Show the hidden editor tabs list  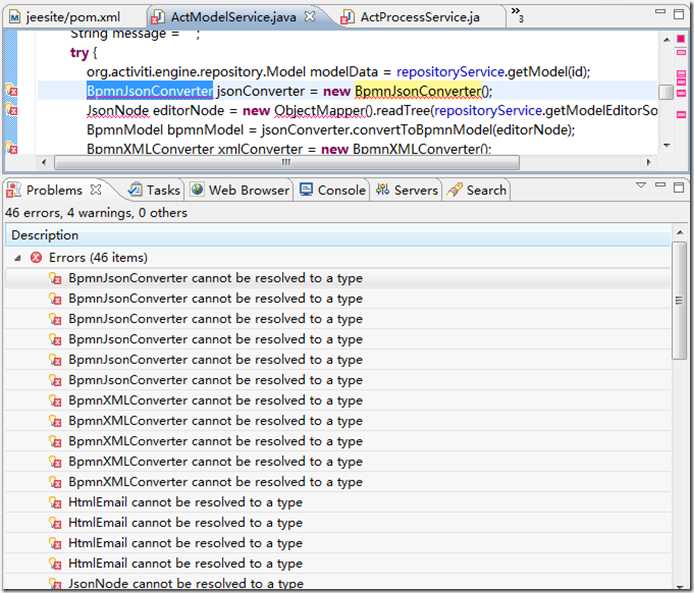tap(517, 14)
